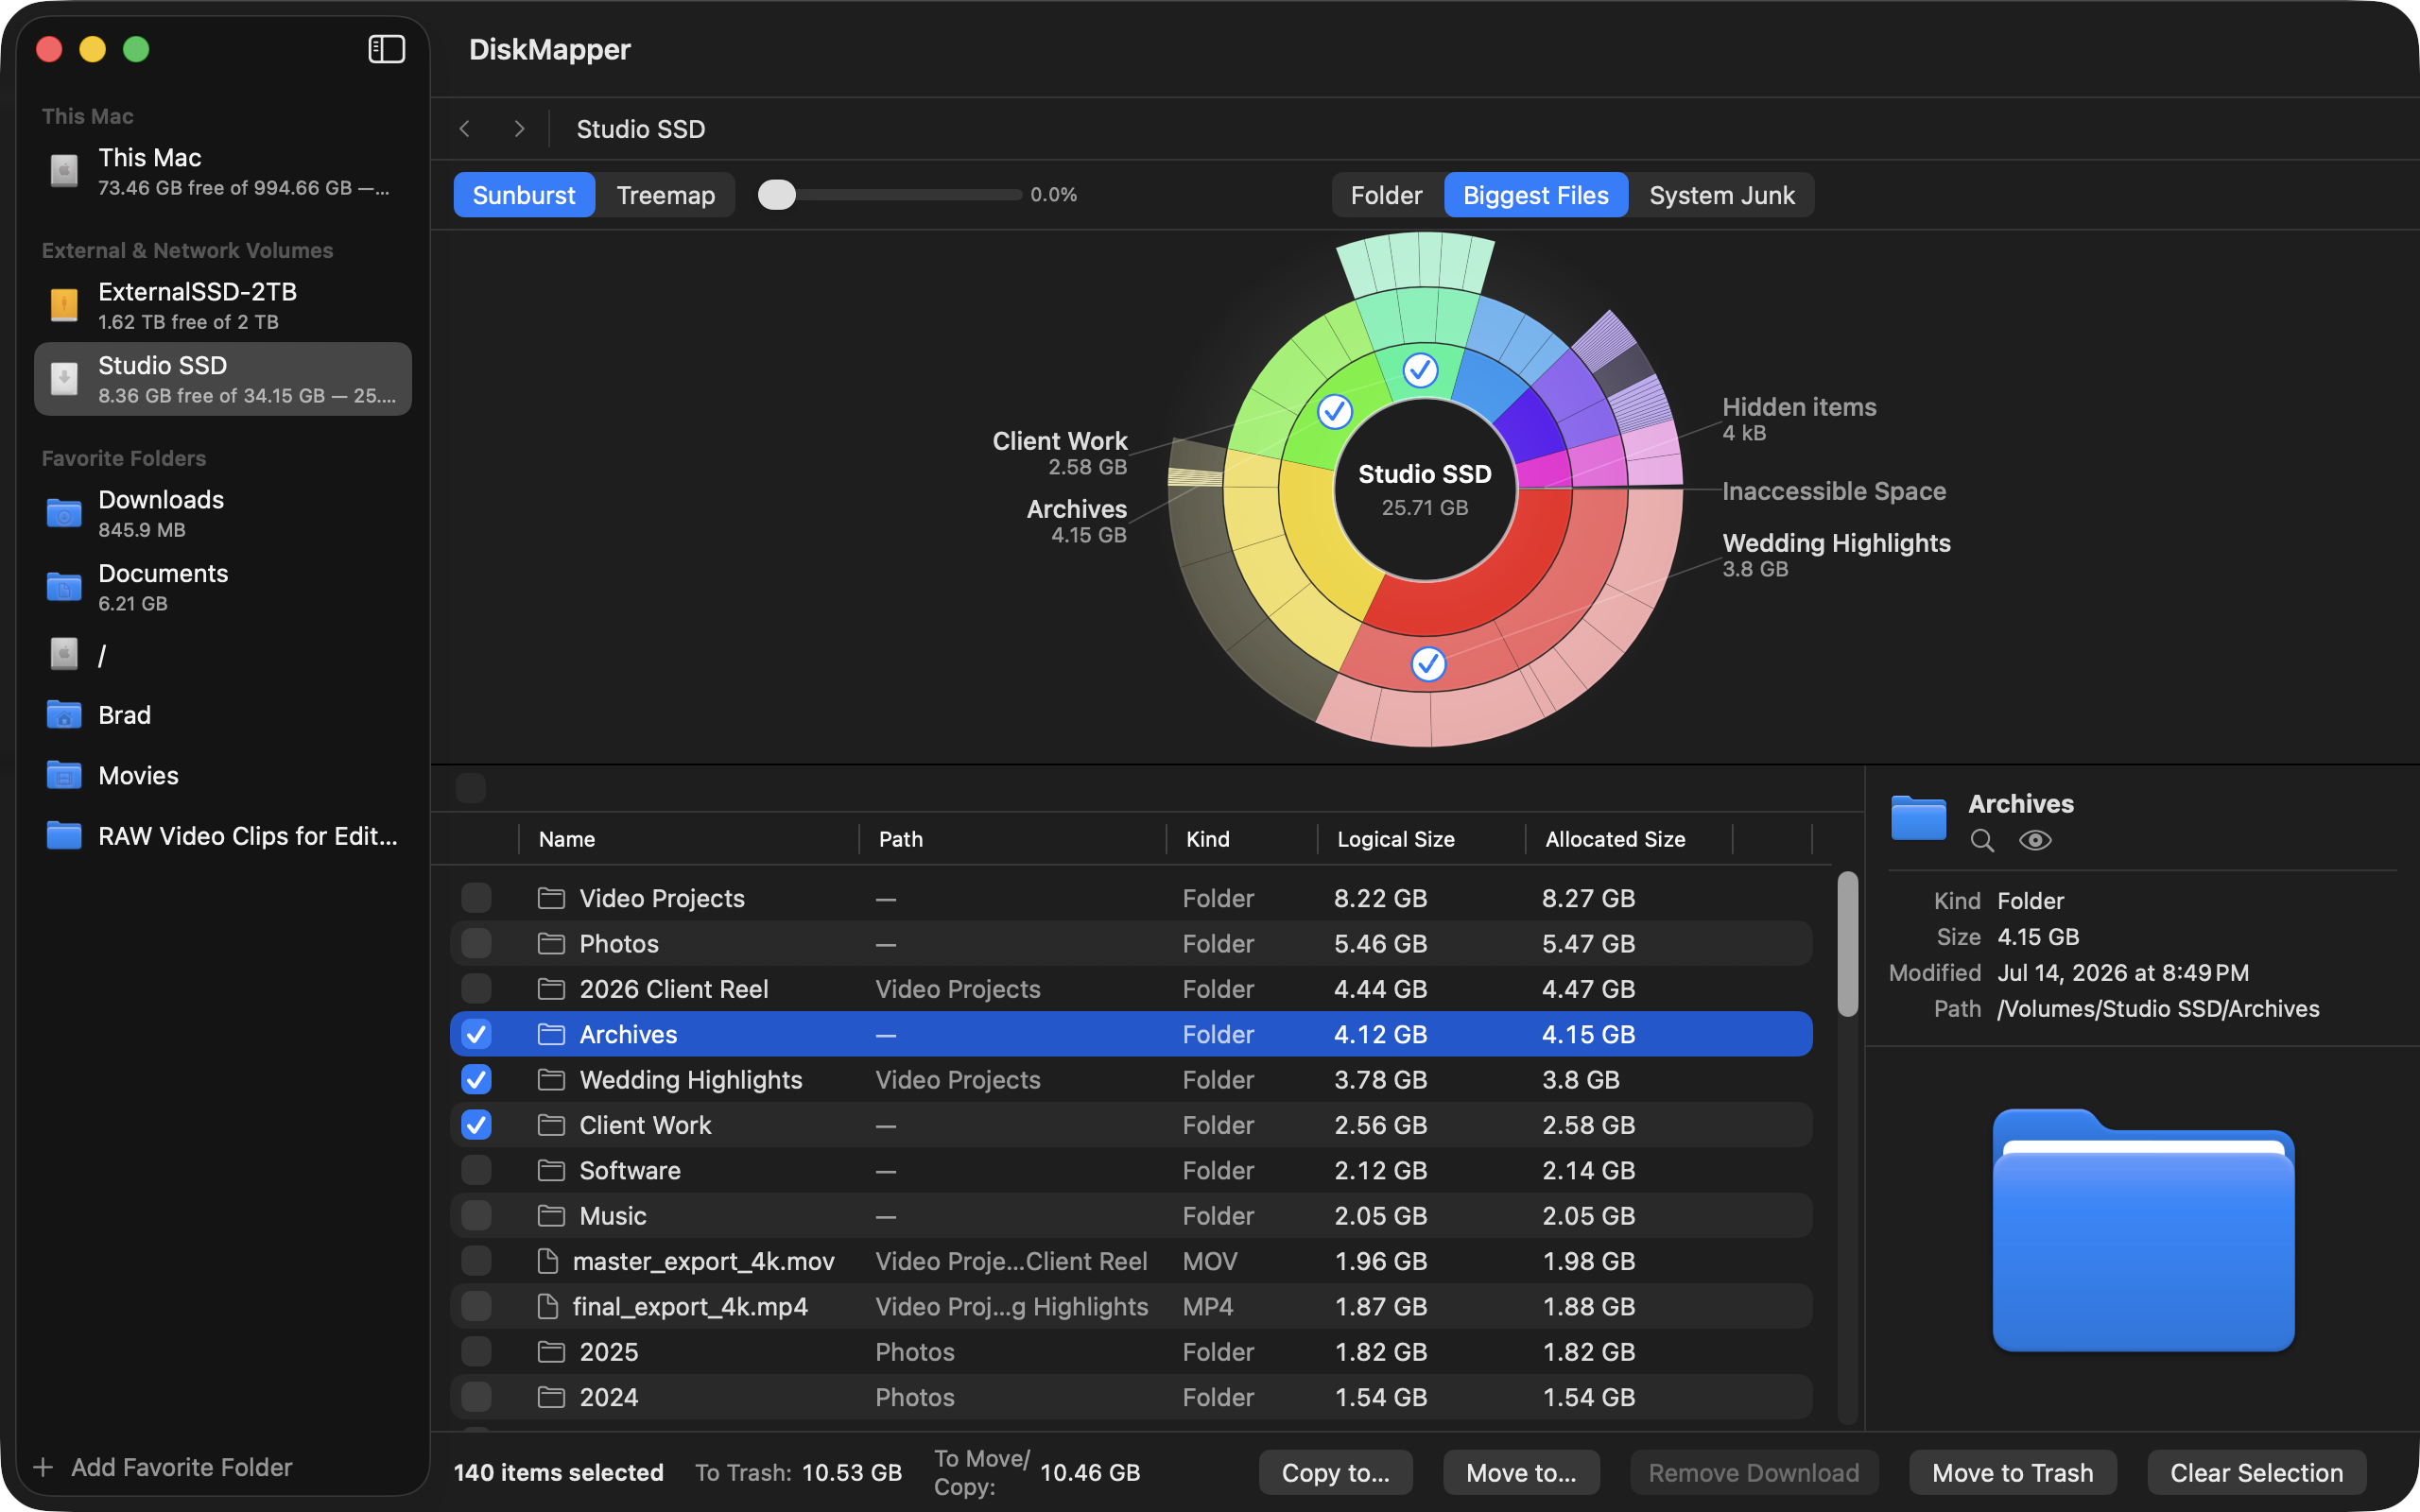Toggle the sidebar panel icon
Viewport: 2420px width, 1512px height.
point(387,49)
